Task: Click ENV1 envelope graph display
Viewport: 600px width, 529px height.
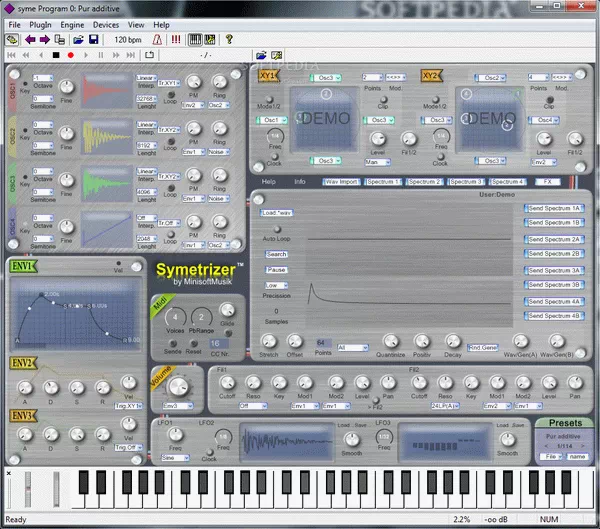Action: point(76,314)
